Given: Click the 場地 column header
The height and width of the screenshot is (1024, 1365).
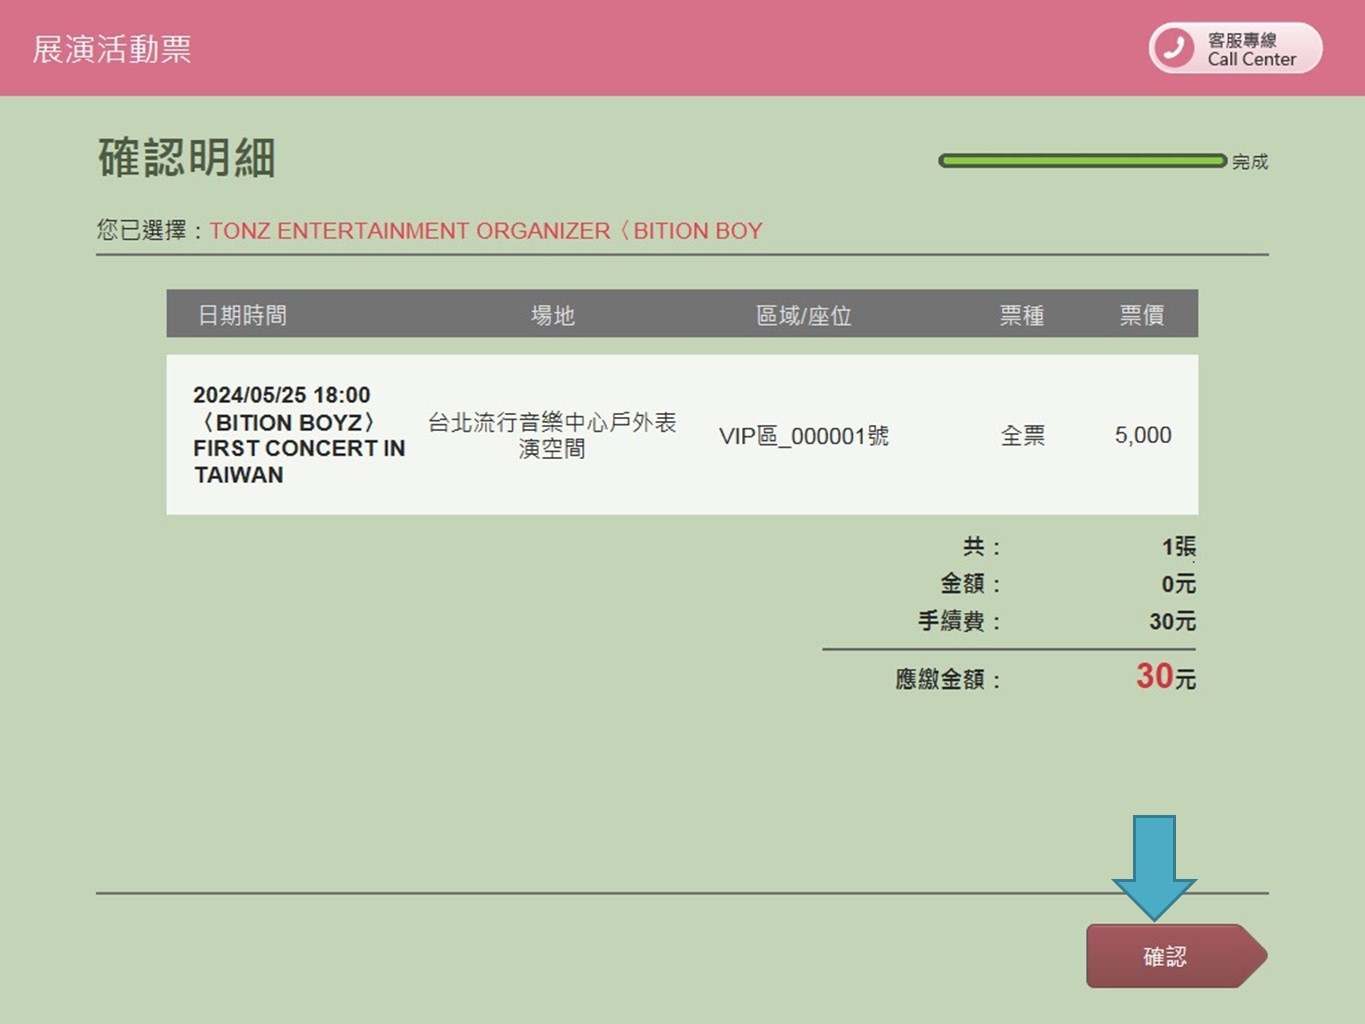Looking at the screenshot, I should (552, 315).
